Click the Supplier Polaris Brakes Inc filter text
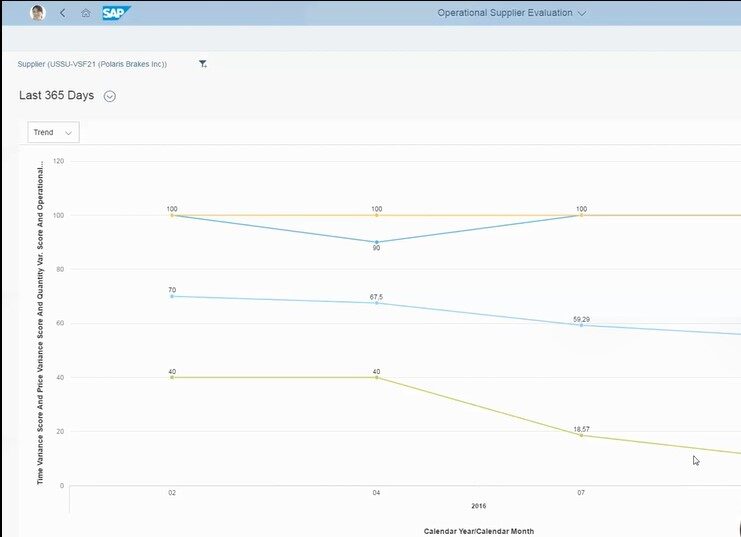 tap(92, 64)
